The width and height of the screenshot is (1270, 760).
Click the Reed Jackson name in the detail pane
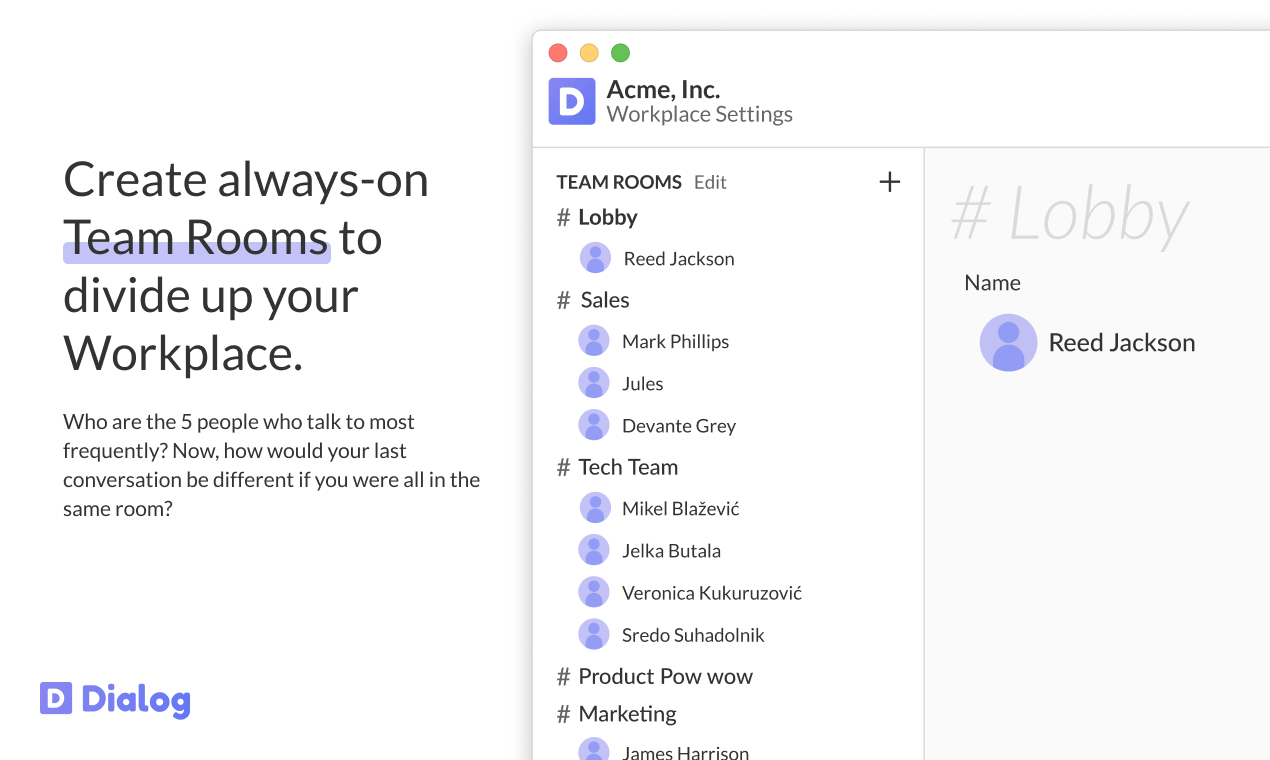1122,343
